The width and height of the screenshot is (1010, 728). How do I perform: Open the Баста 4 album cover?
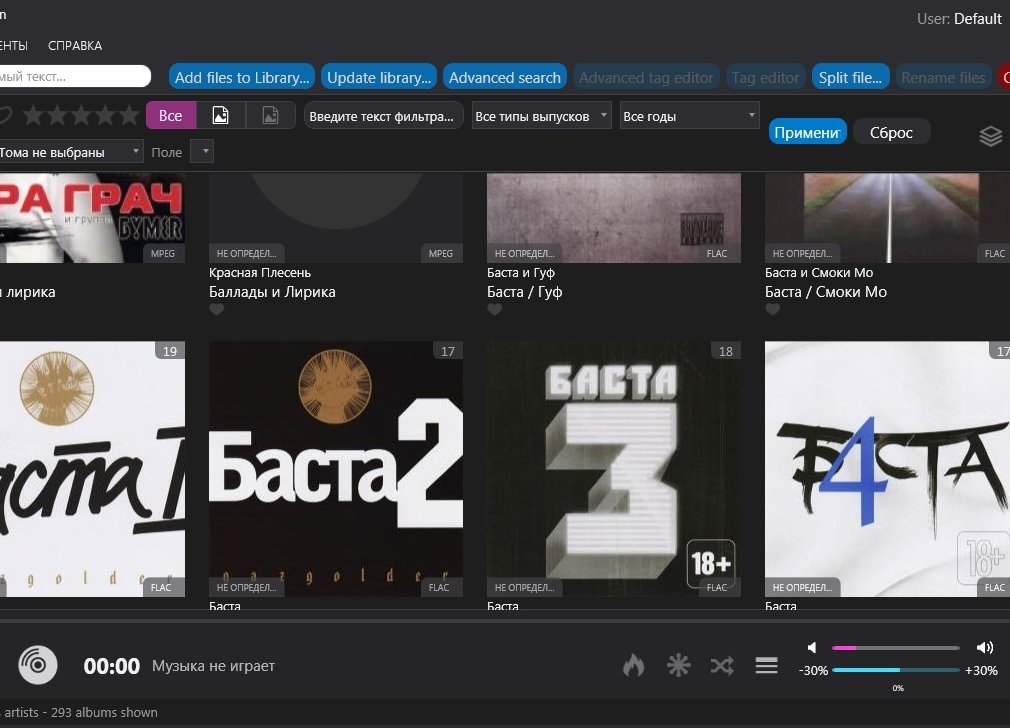(887, 468)
